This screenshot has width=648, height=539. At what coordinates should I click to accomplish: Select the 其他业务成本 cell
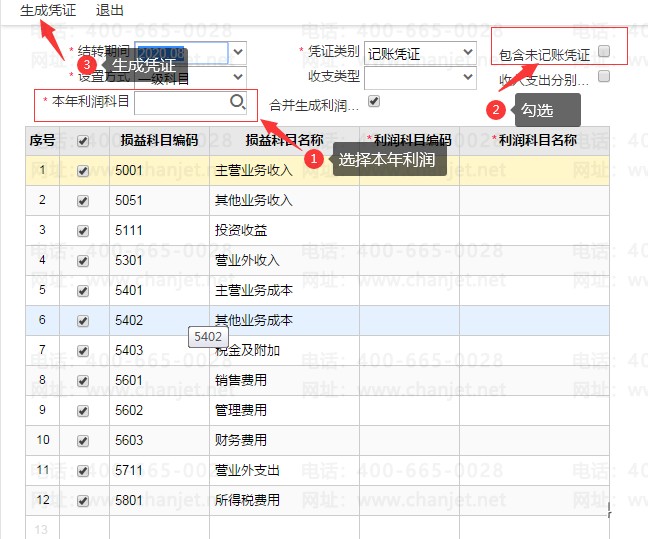[x=284, y=320]
